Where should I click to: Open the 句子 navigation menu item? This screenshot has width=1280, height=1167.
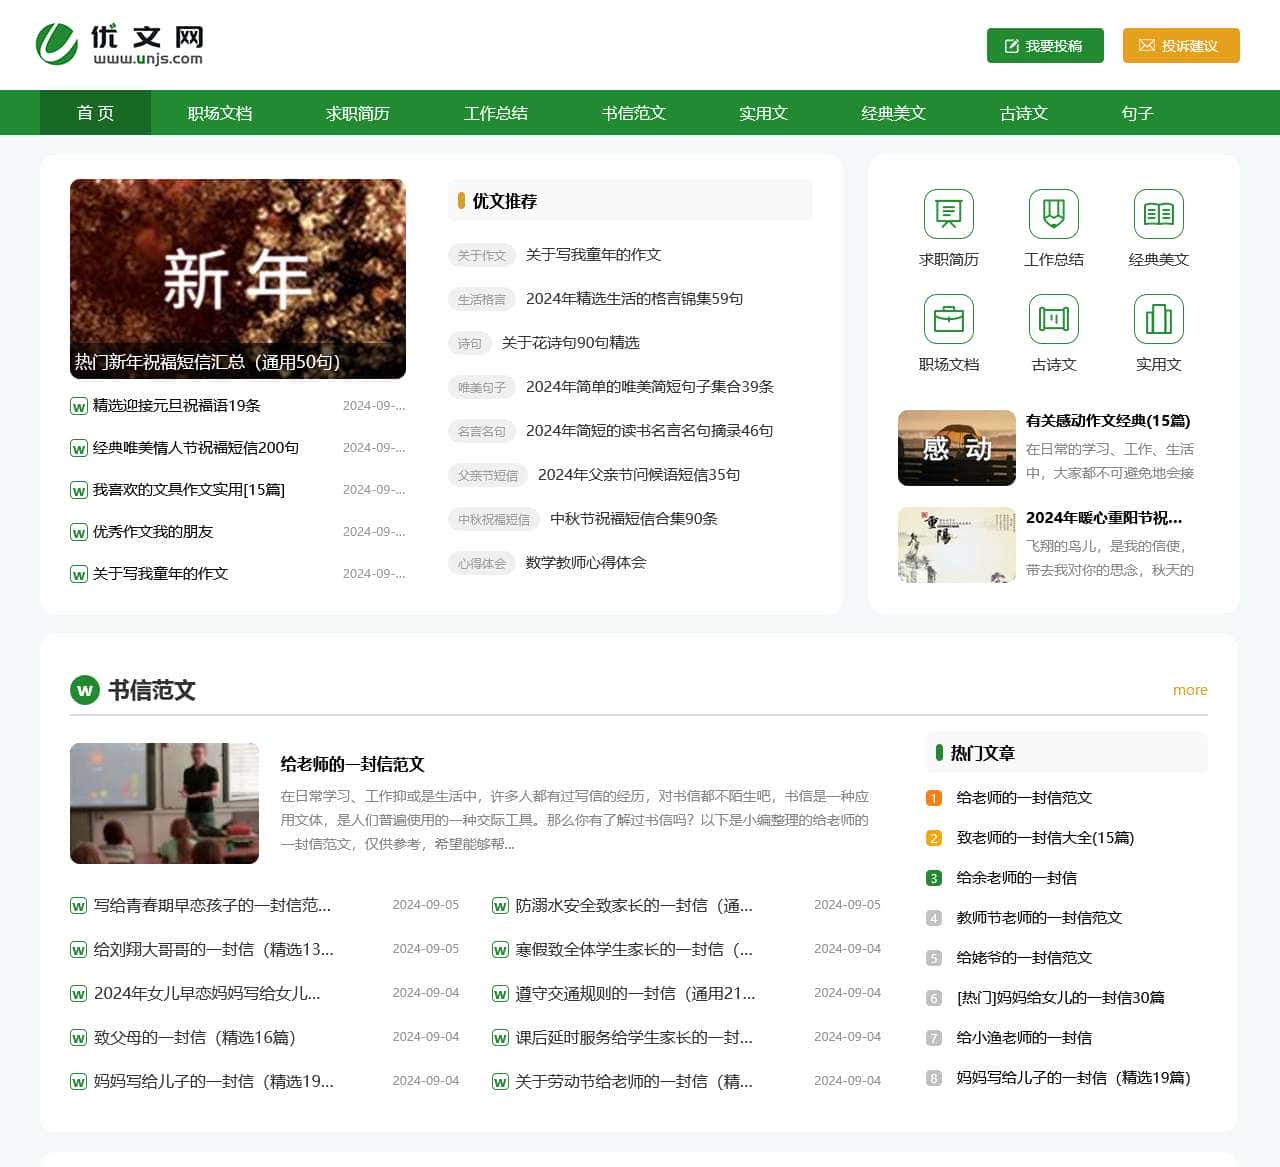click(1136, 113)
